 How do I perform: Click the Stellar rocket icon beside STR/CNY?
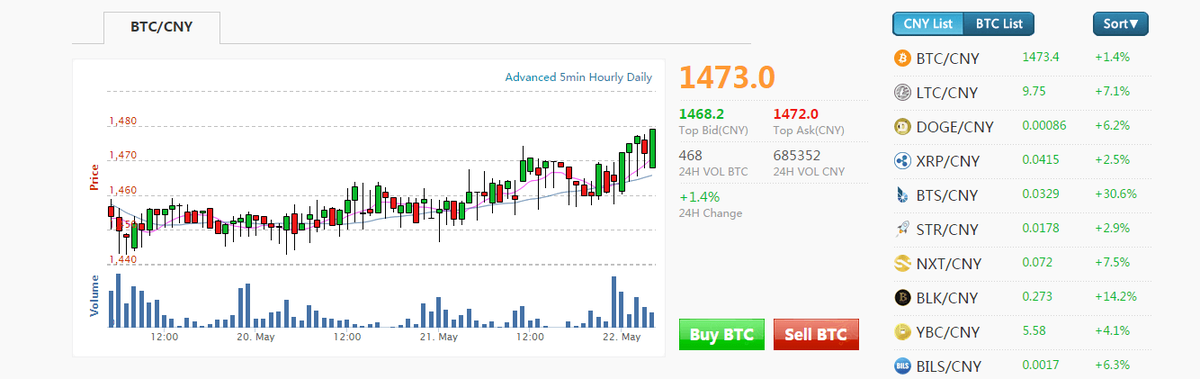[902, 229]
